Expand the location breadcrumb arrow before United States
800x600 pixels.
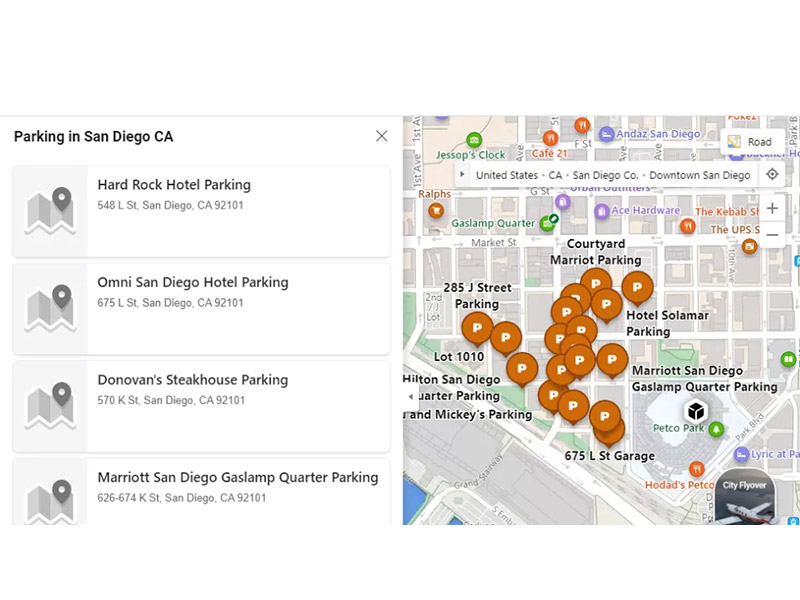pos(462,174)
